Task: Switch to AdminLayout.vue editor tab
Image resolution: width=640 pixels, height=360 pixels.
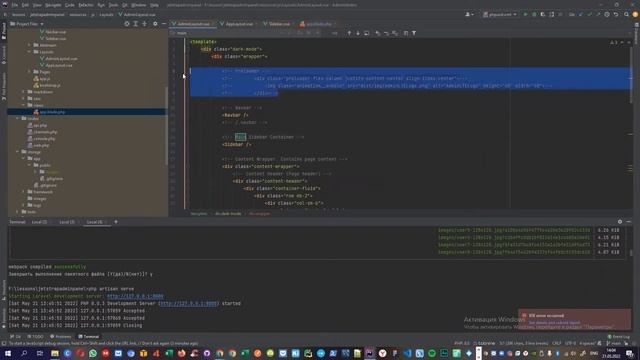Action: coord(193,24)
